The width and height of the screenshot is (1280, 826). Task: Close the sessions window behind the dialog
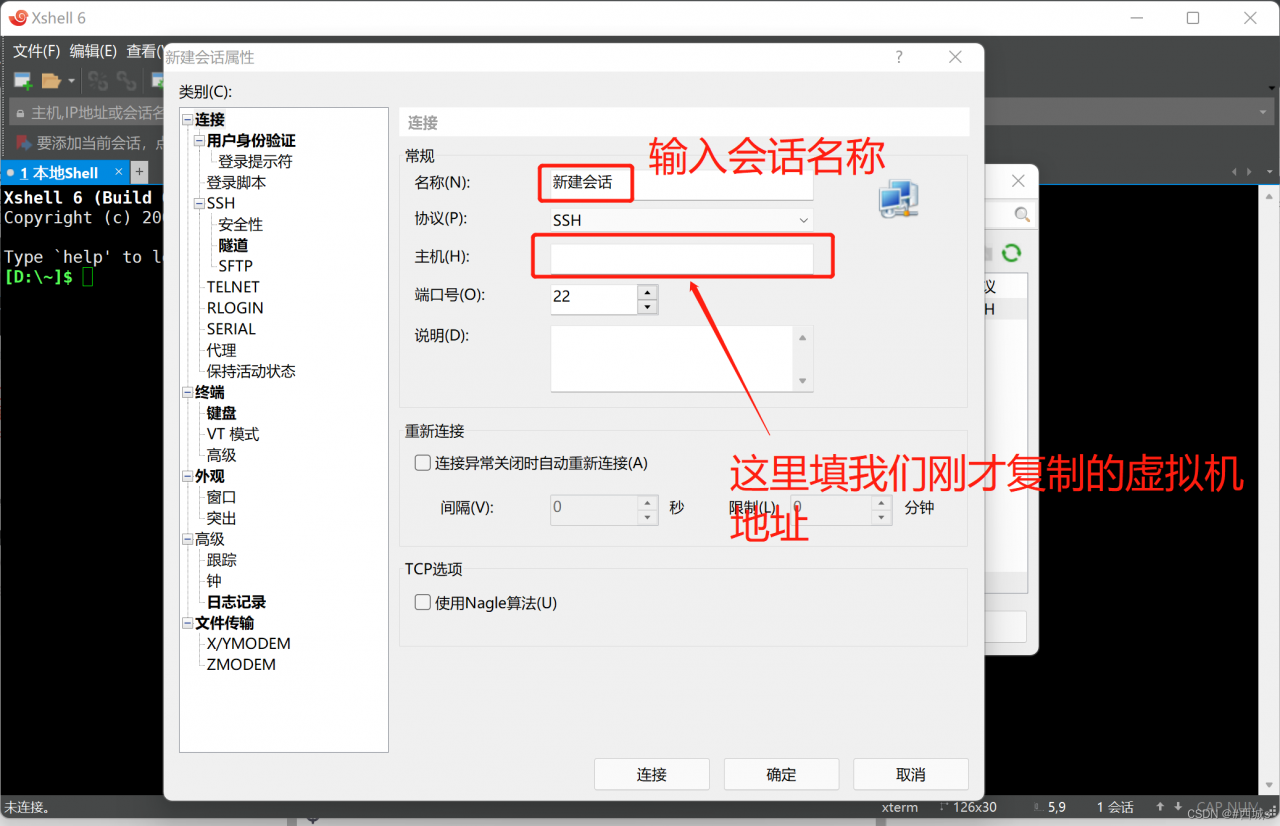[1018, 181]
